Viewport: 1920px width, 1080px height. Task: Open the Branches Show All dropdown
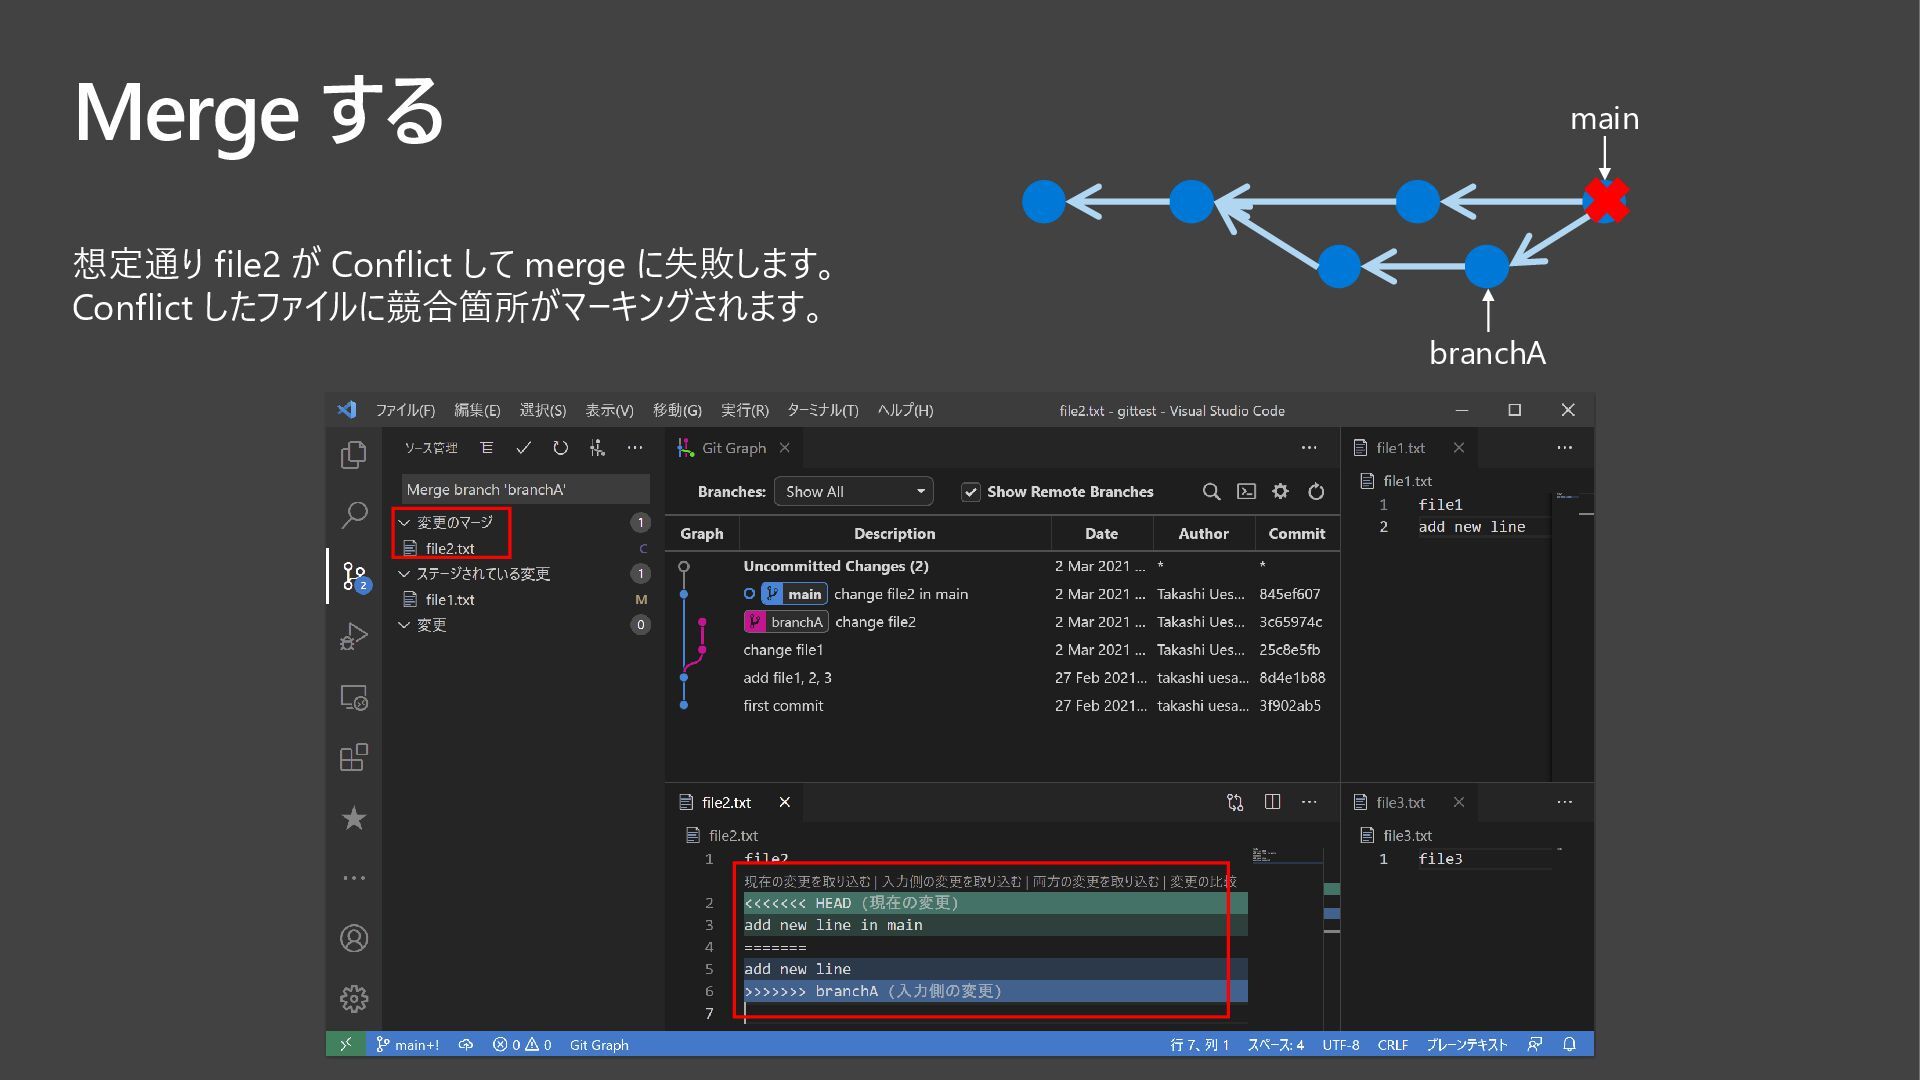(x=853, y=491)
